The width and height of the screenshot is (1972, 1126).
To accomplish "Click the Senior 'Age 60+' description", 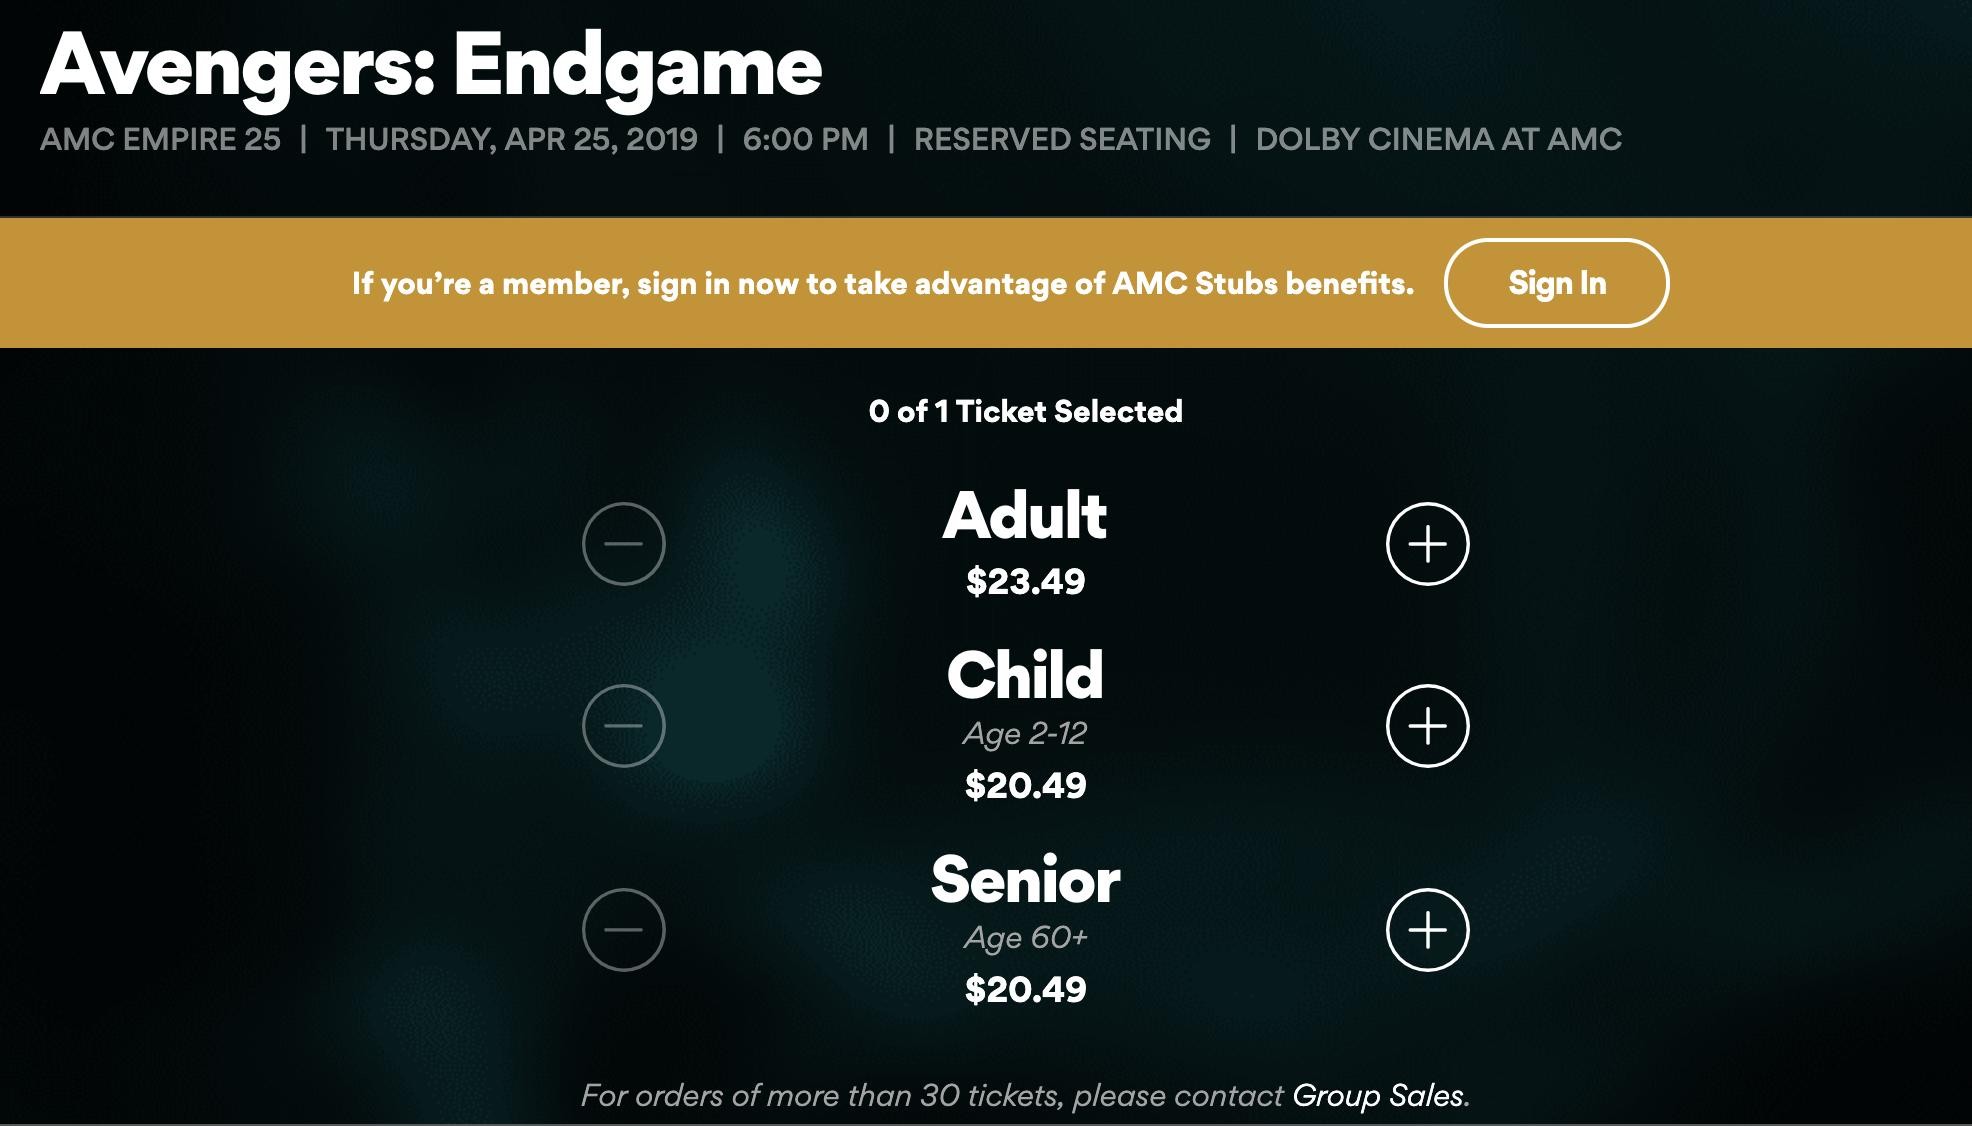I will click(1025, 938).
